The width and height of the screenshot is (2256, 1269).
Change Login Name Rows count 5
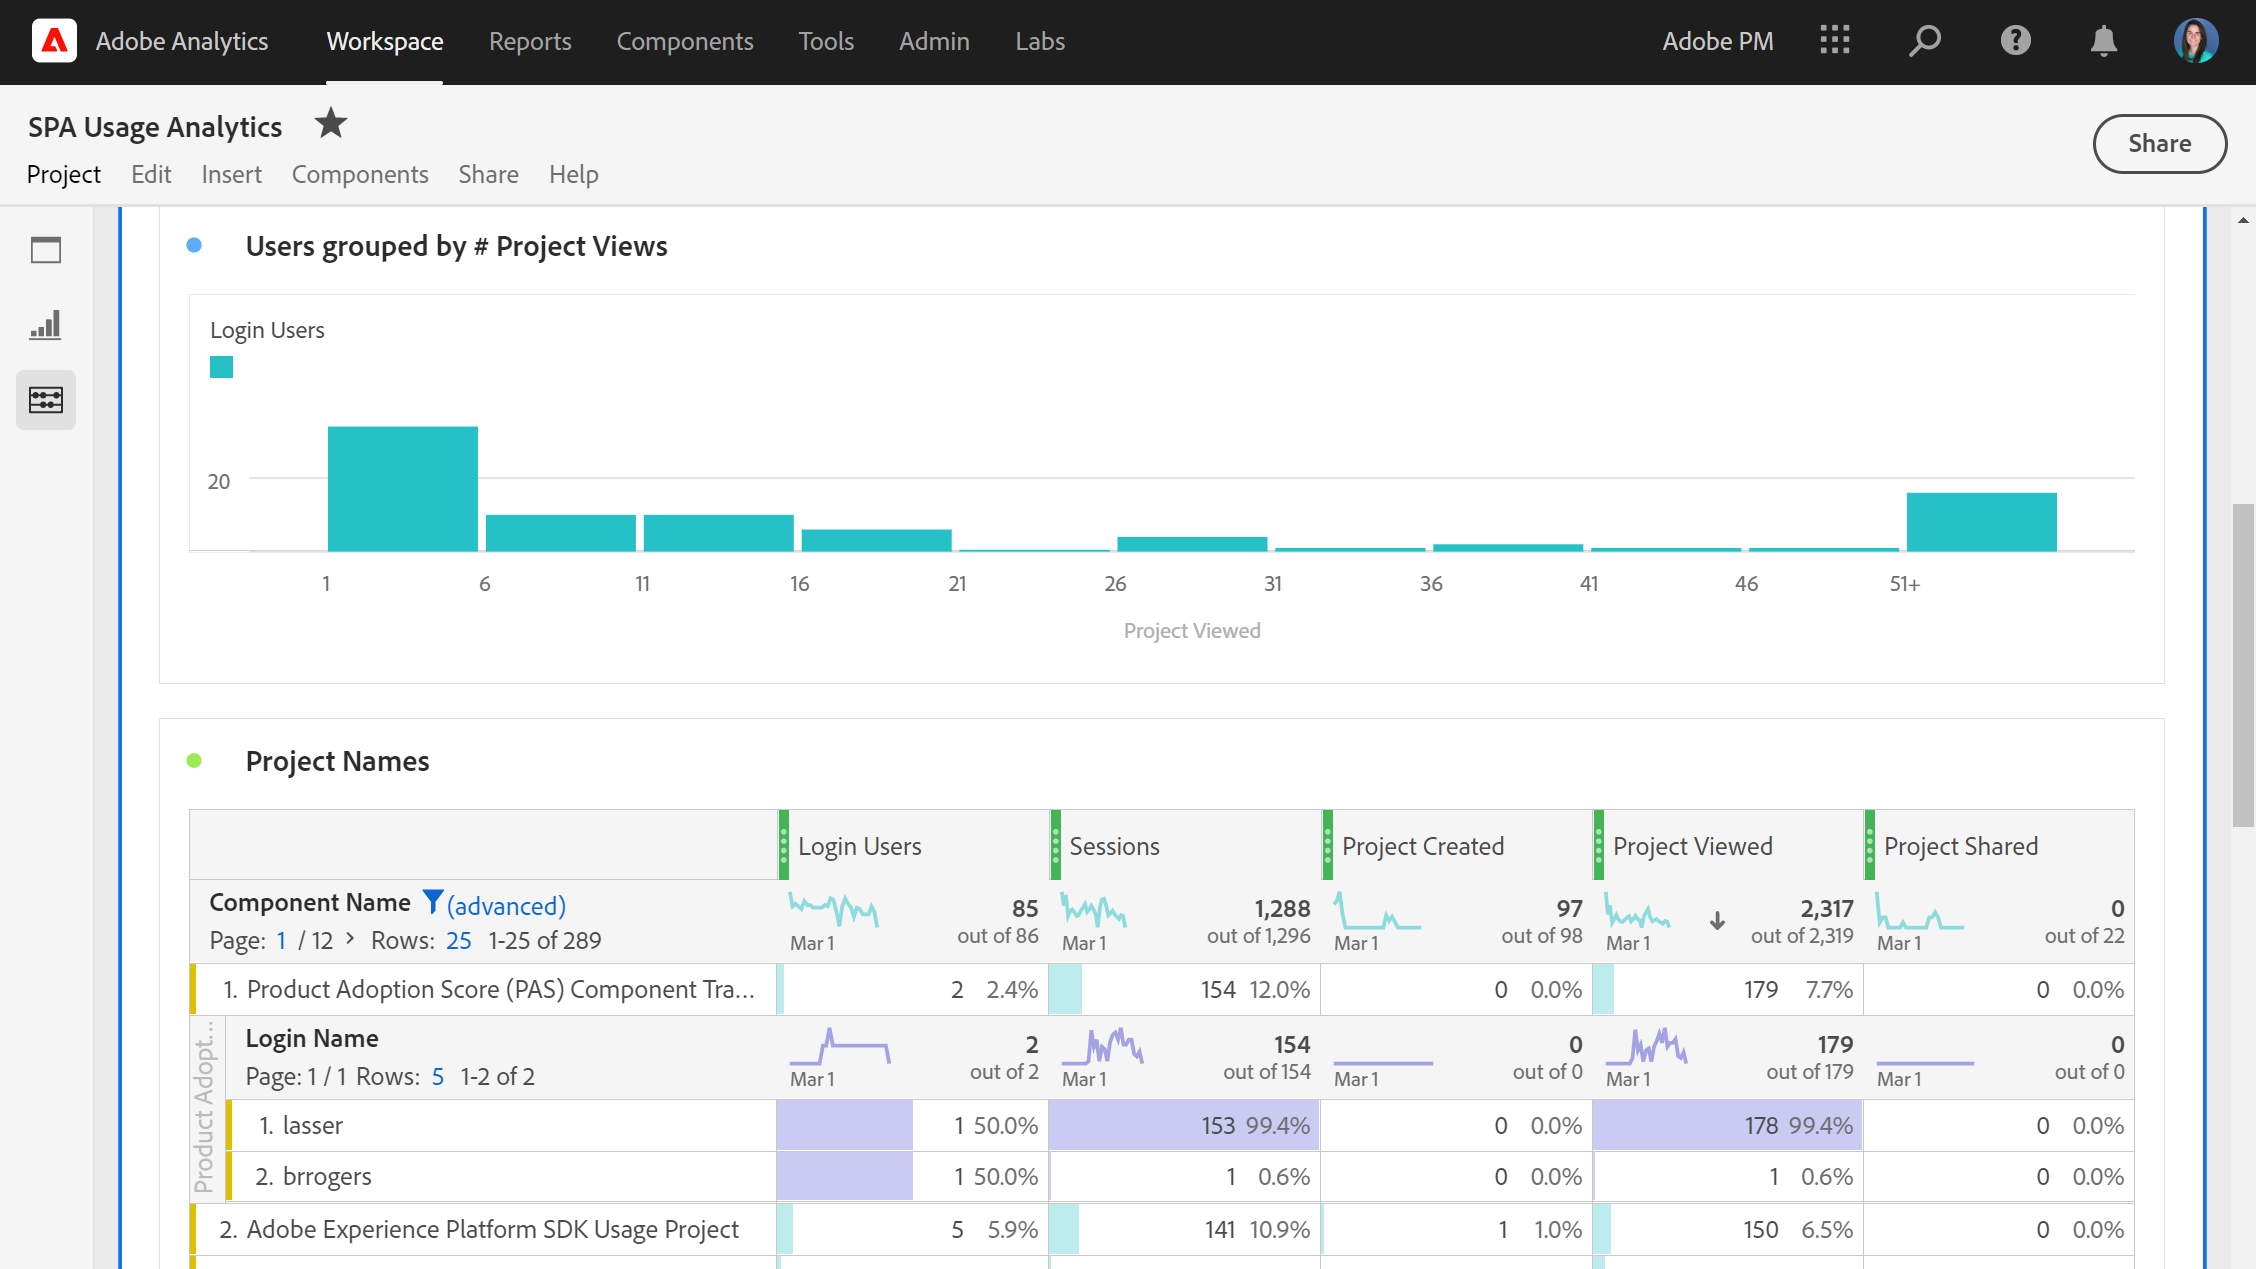tap(438, 1077)
